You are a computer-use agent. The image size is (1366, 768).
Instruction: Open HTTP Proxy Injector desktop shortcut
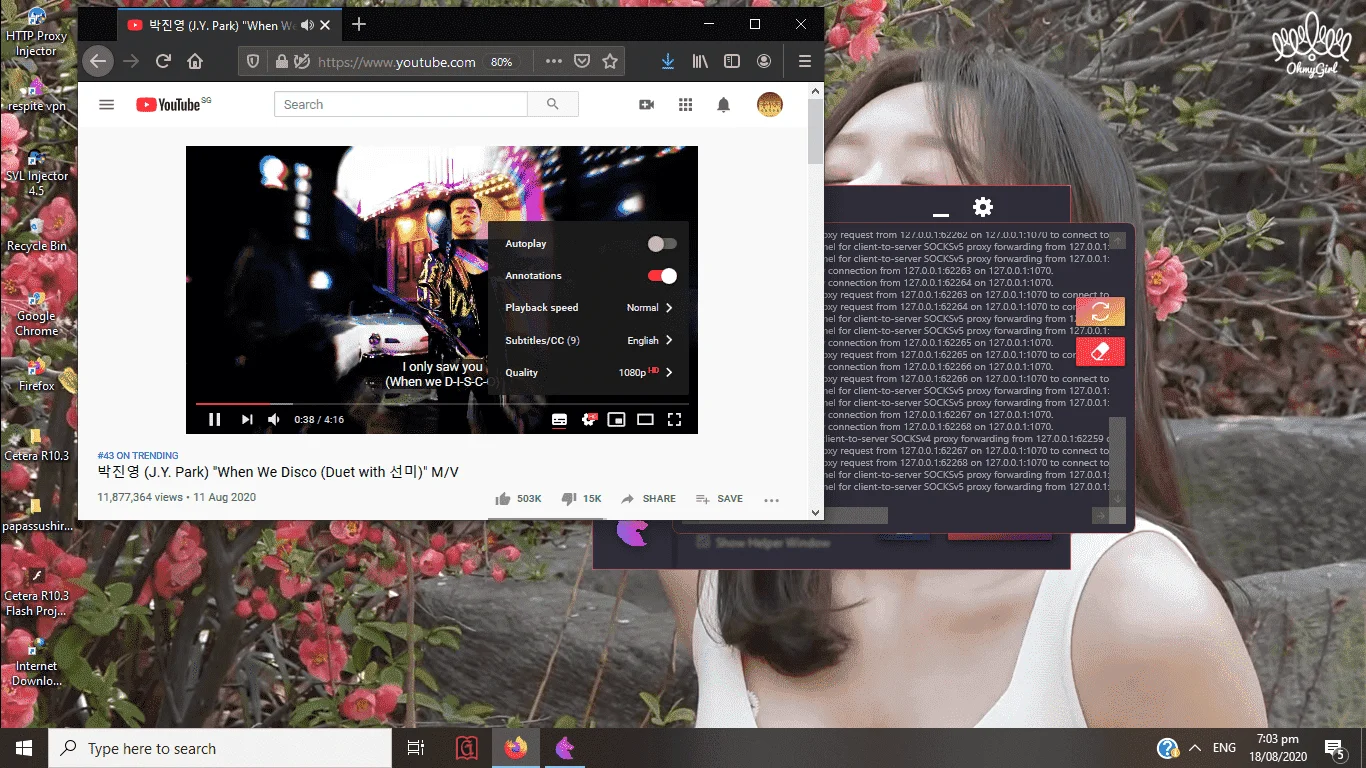[37, 33]
